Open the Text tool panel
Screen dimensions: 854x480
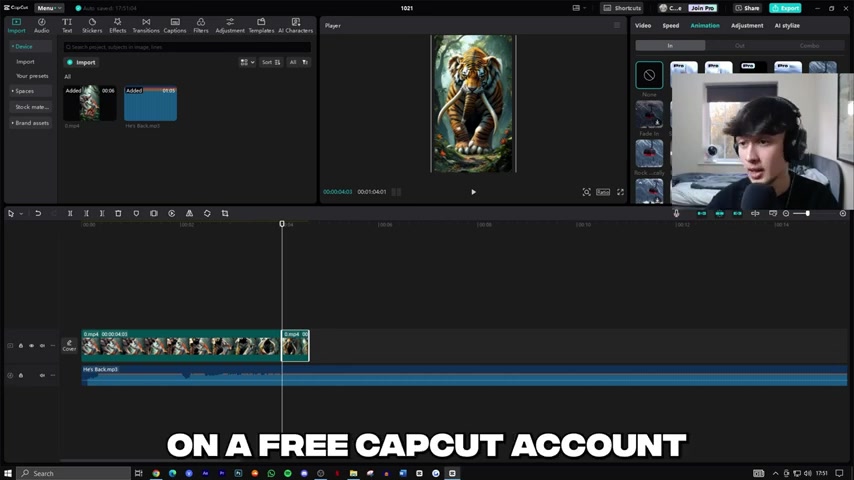click(67, 26)
